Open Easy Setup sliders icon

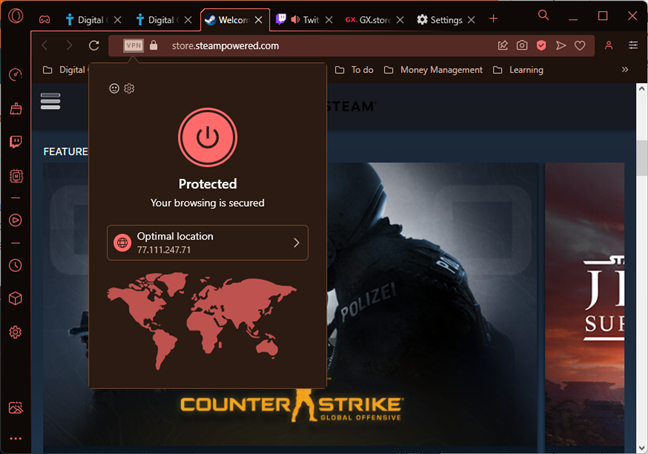(x=633, y=45)
